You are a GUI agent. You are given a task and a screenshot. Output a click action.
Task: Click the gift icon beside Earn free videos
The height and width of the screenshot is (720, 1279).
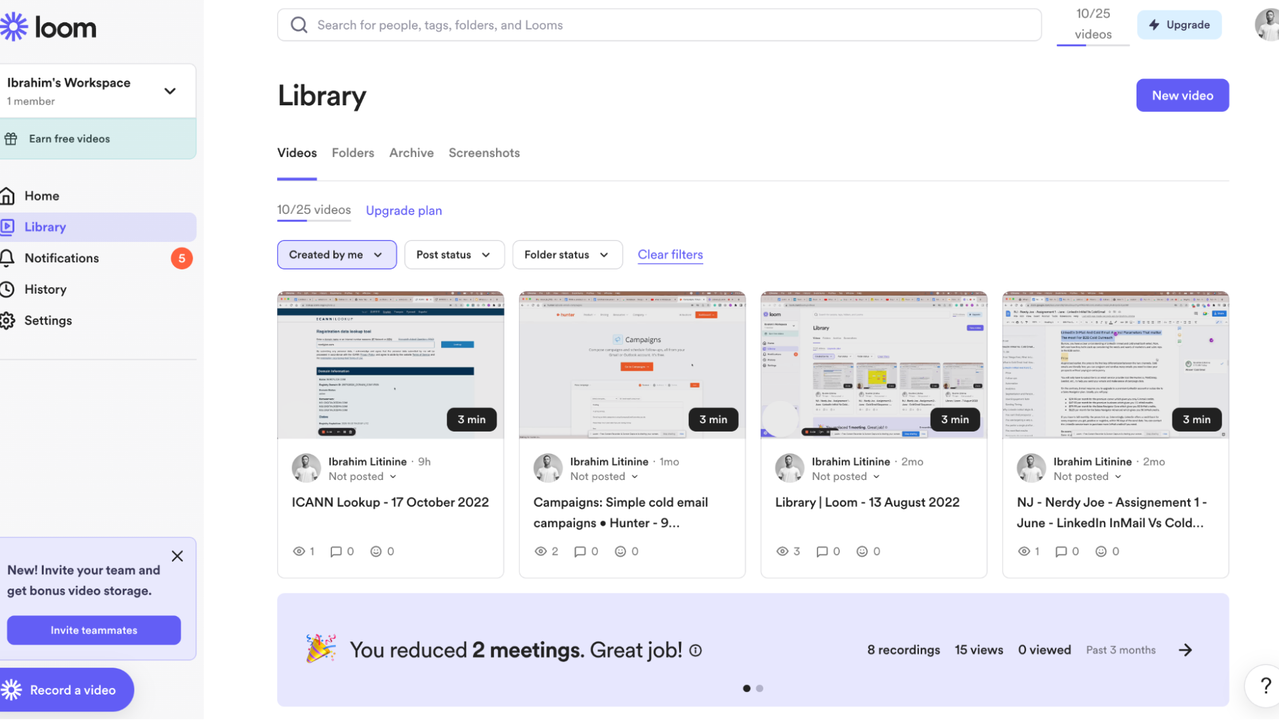pyautogui.click(x=11, y=139)
